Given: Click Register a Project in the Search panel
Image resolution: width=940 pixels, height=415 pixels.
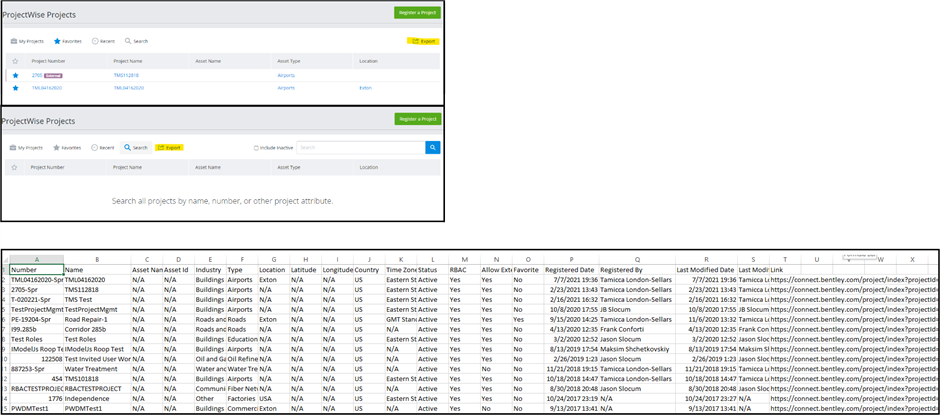Looking at the screenshot, I should (417, 119).
